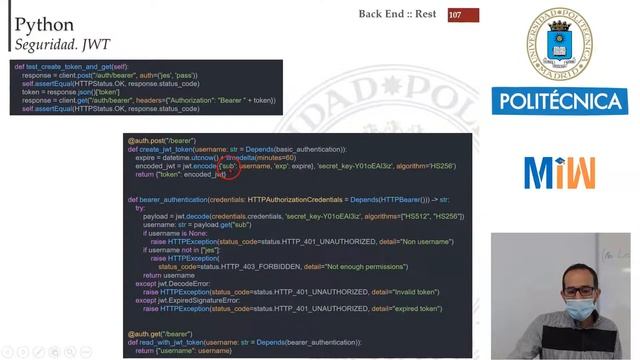
Task: Click the '@auth.get("/bearer")' decorator line
Action: click(160, 334)
